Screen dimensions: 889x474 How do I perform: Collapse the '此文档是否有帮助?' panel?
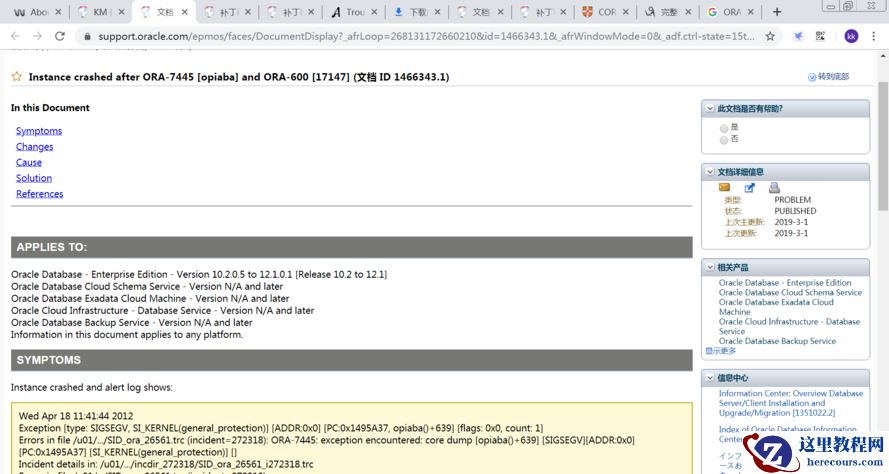[x=710, y=108]
